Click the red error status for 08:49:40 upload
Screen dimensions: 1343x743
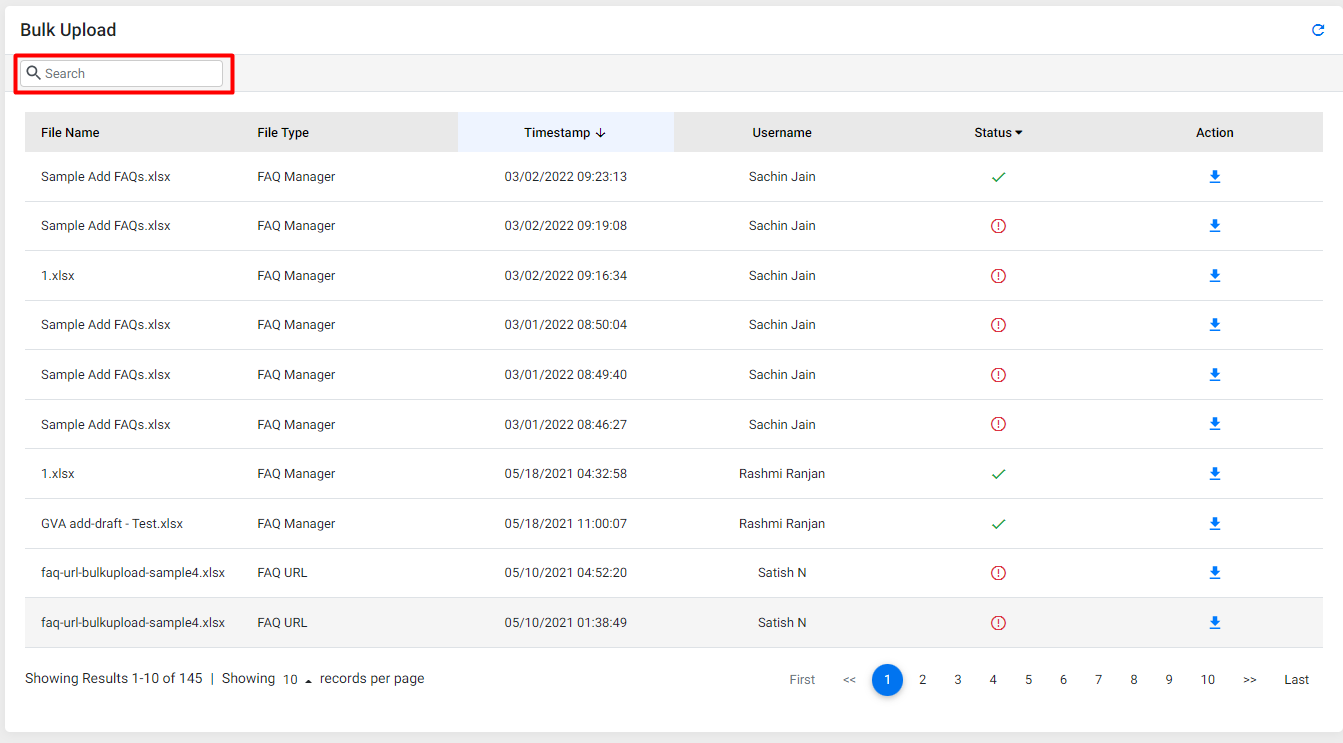click(x=998, y=375)
